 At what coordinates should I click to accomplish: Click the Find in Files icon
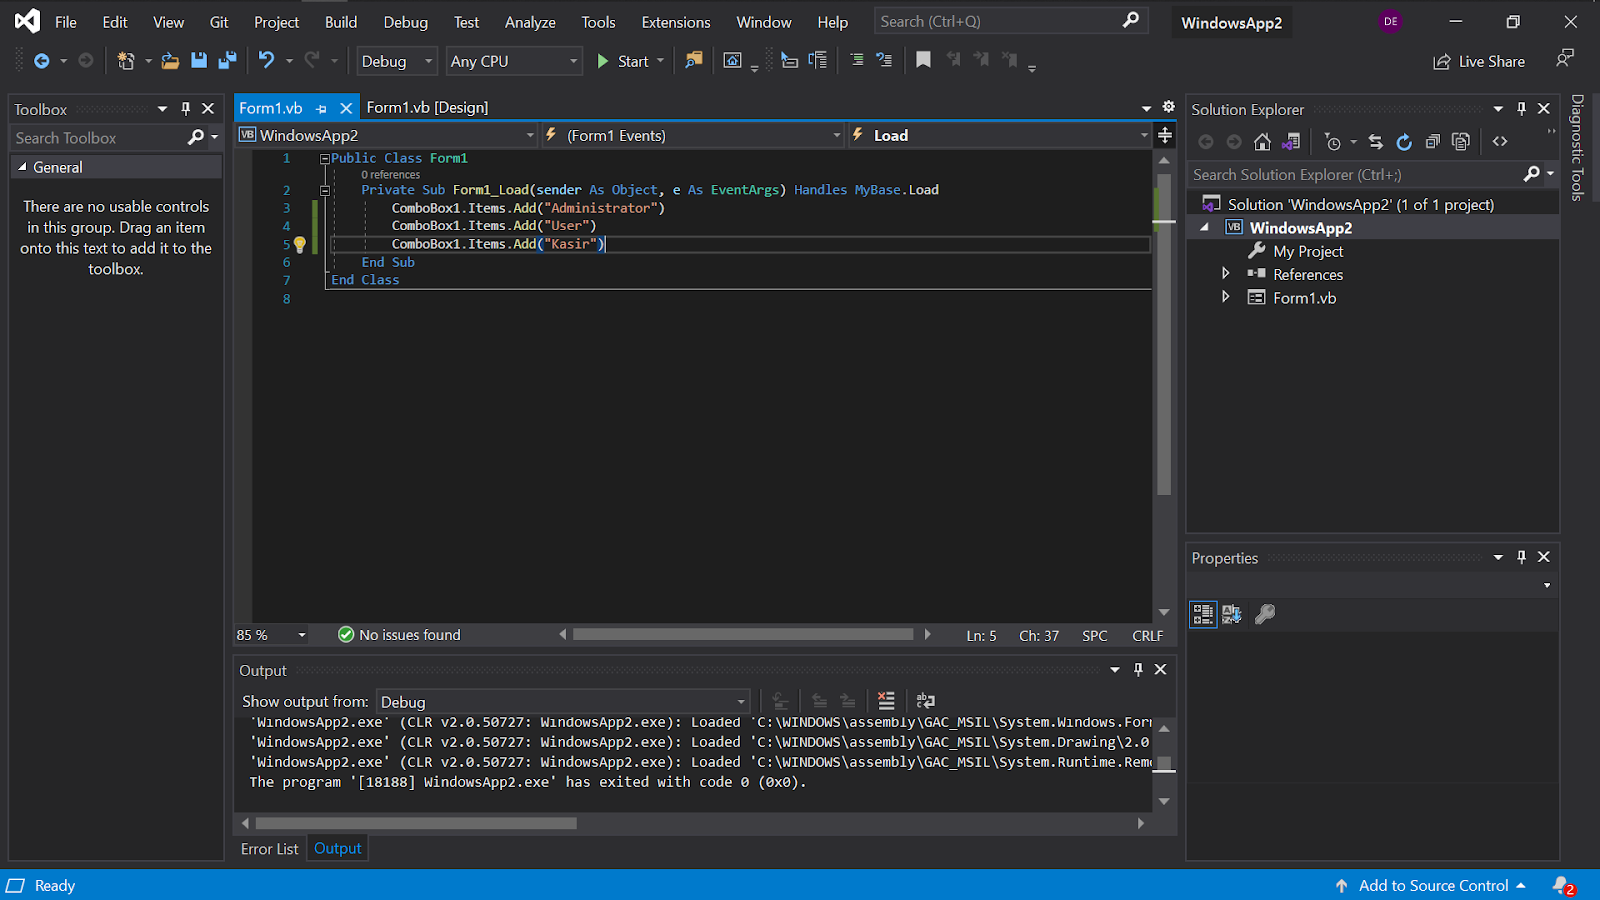click(x=693, y=61)
